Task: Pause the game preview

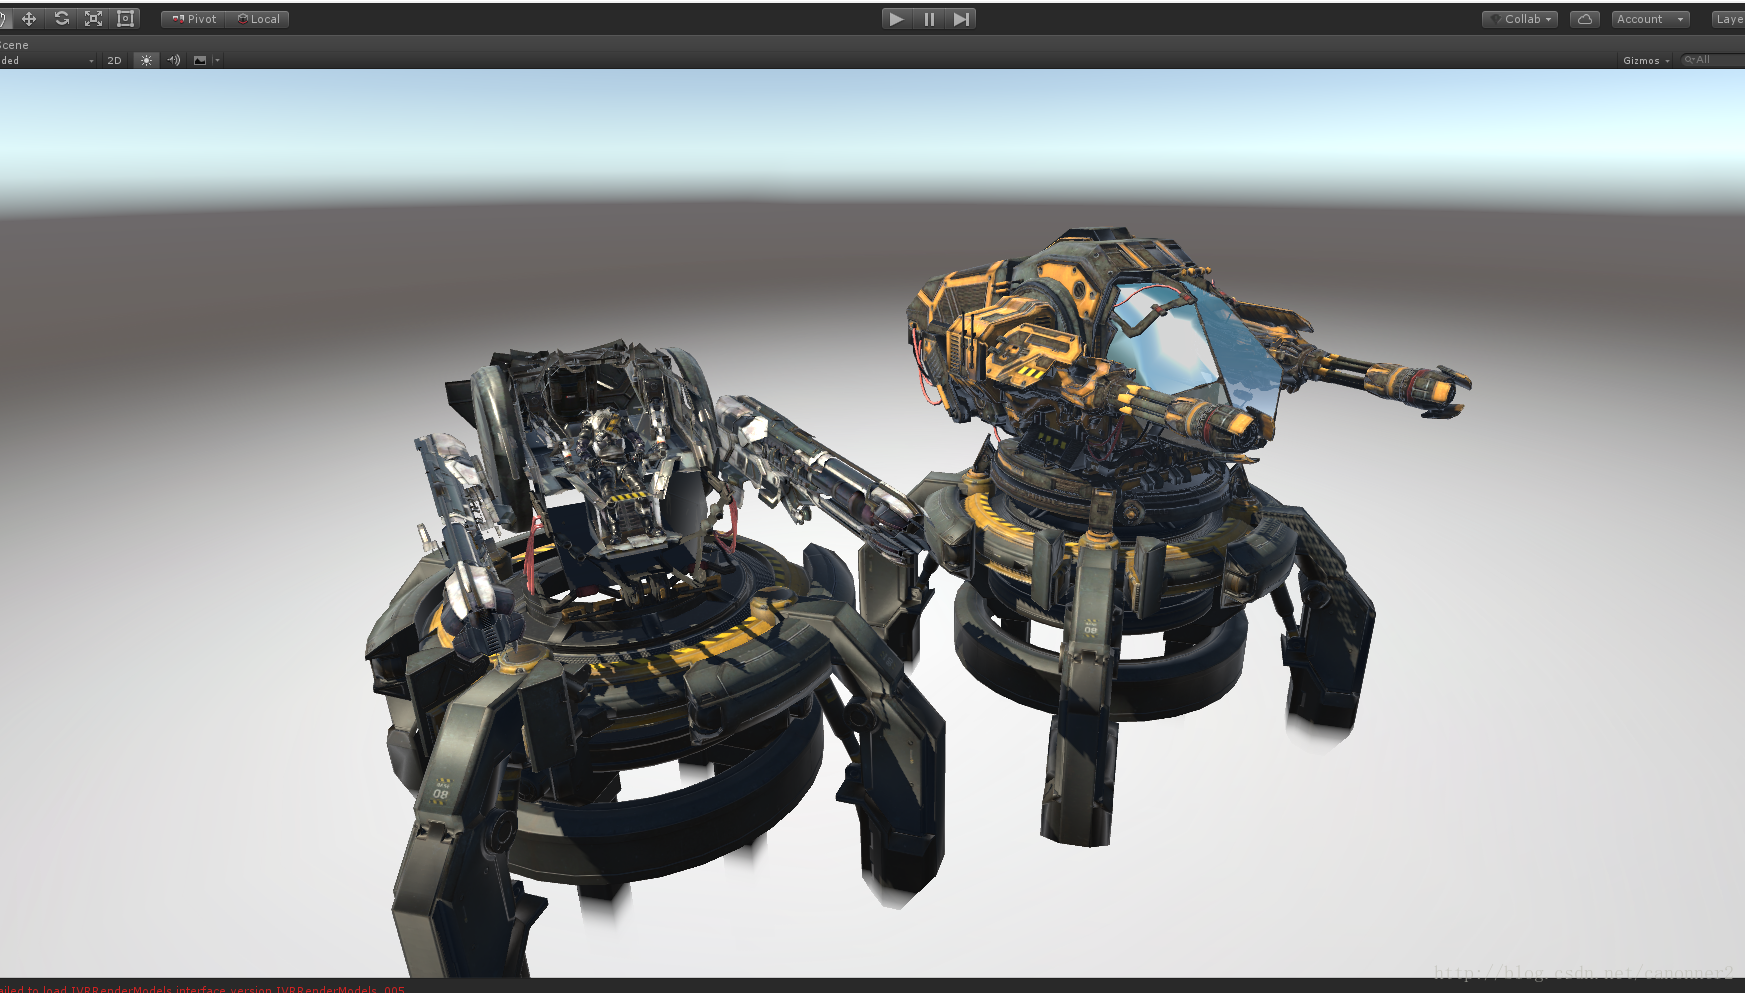Action: point(929,19)
